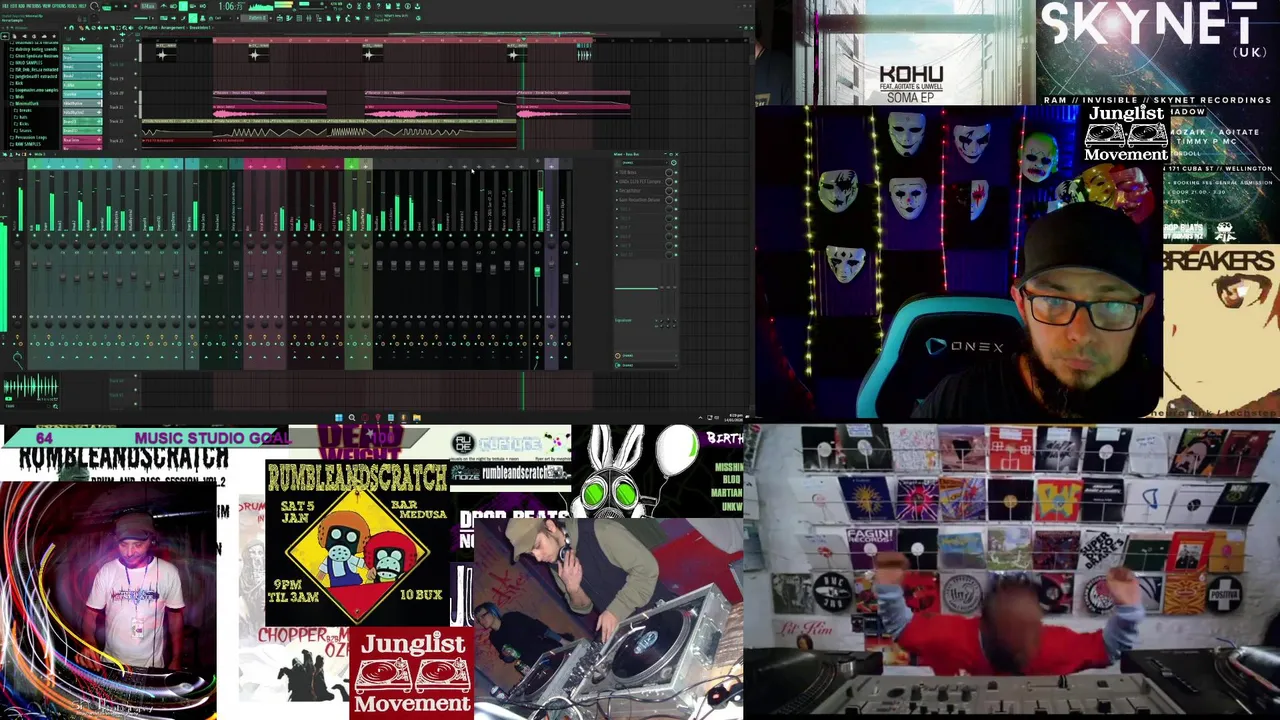Select the Mute tool in playlist

(x=99, y=28)
